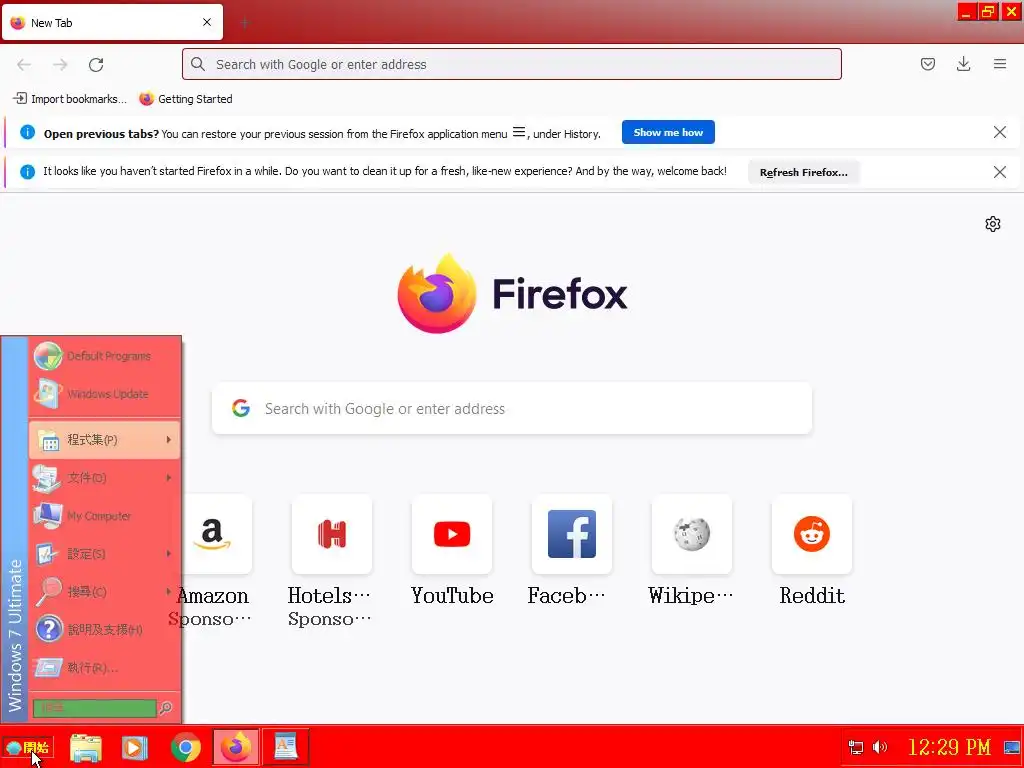Expand the 文件(D) submenu
Screen dimensions: 1024x768
pyautogui.click(x=104, y=478)
